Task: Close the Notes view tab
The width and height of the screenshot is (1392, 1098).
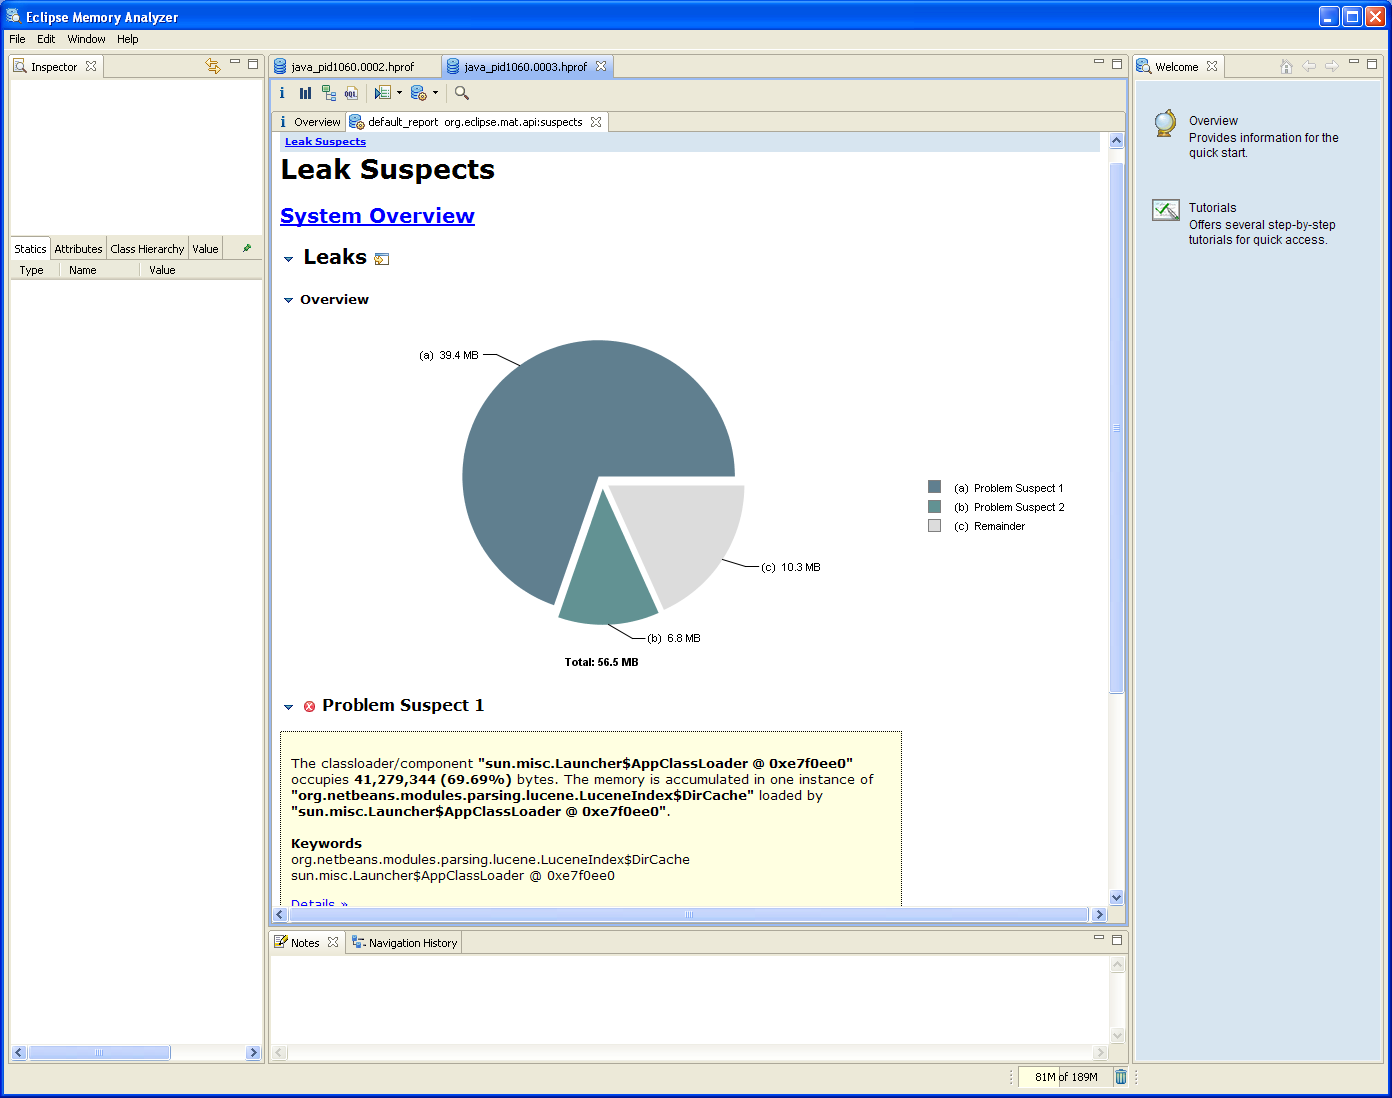Action: [333, 942]
